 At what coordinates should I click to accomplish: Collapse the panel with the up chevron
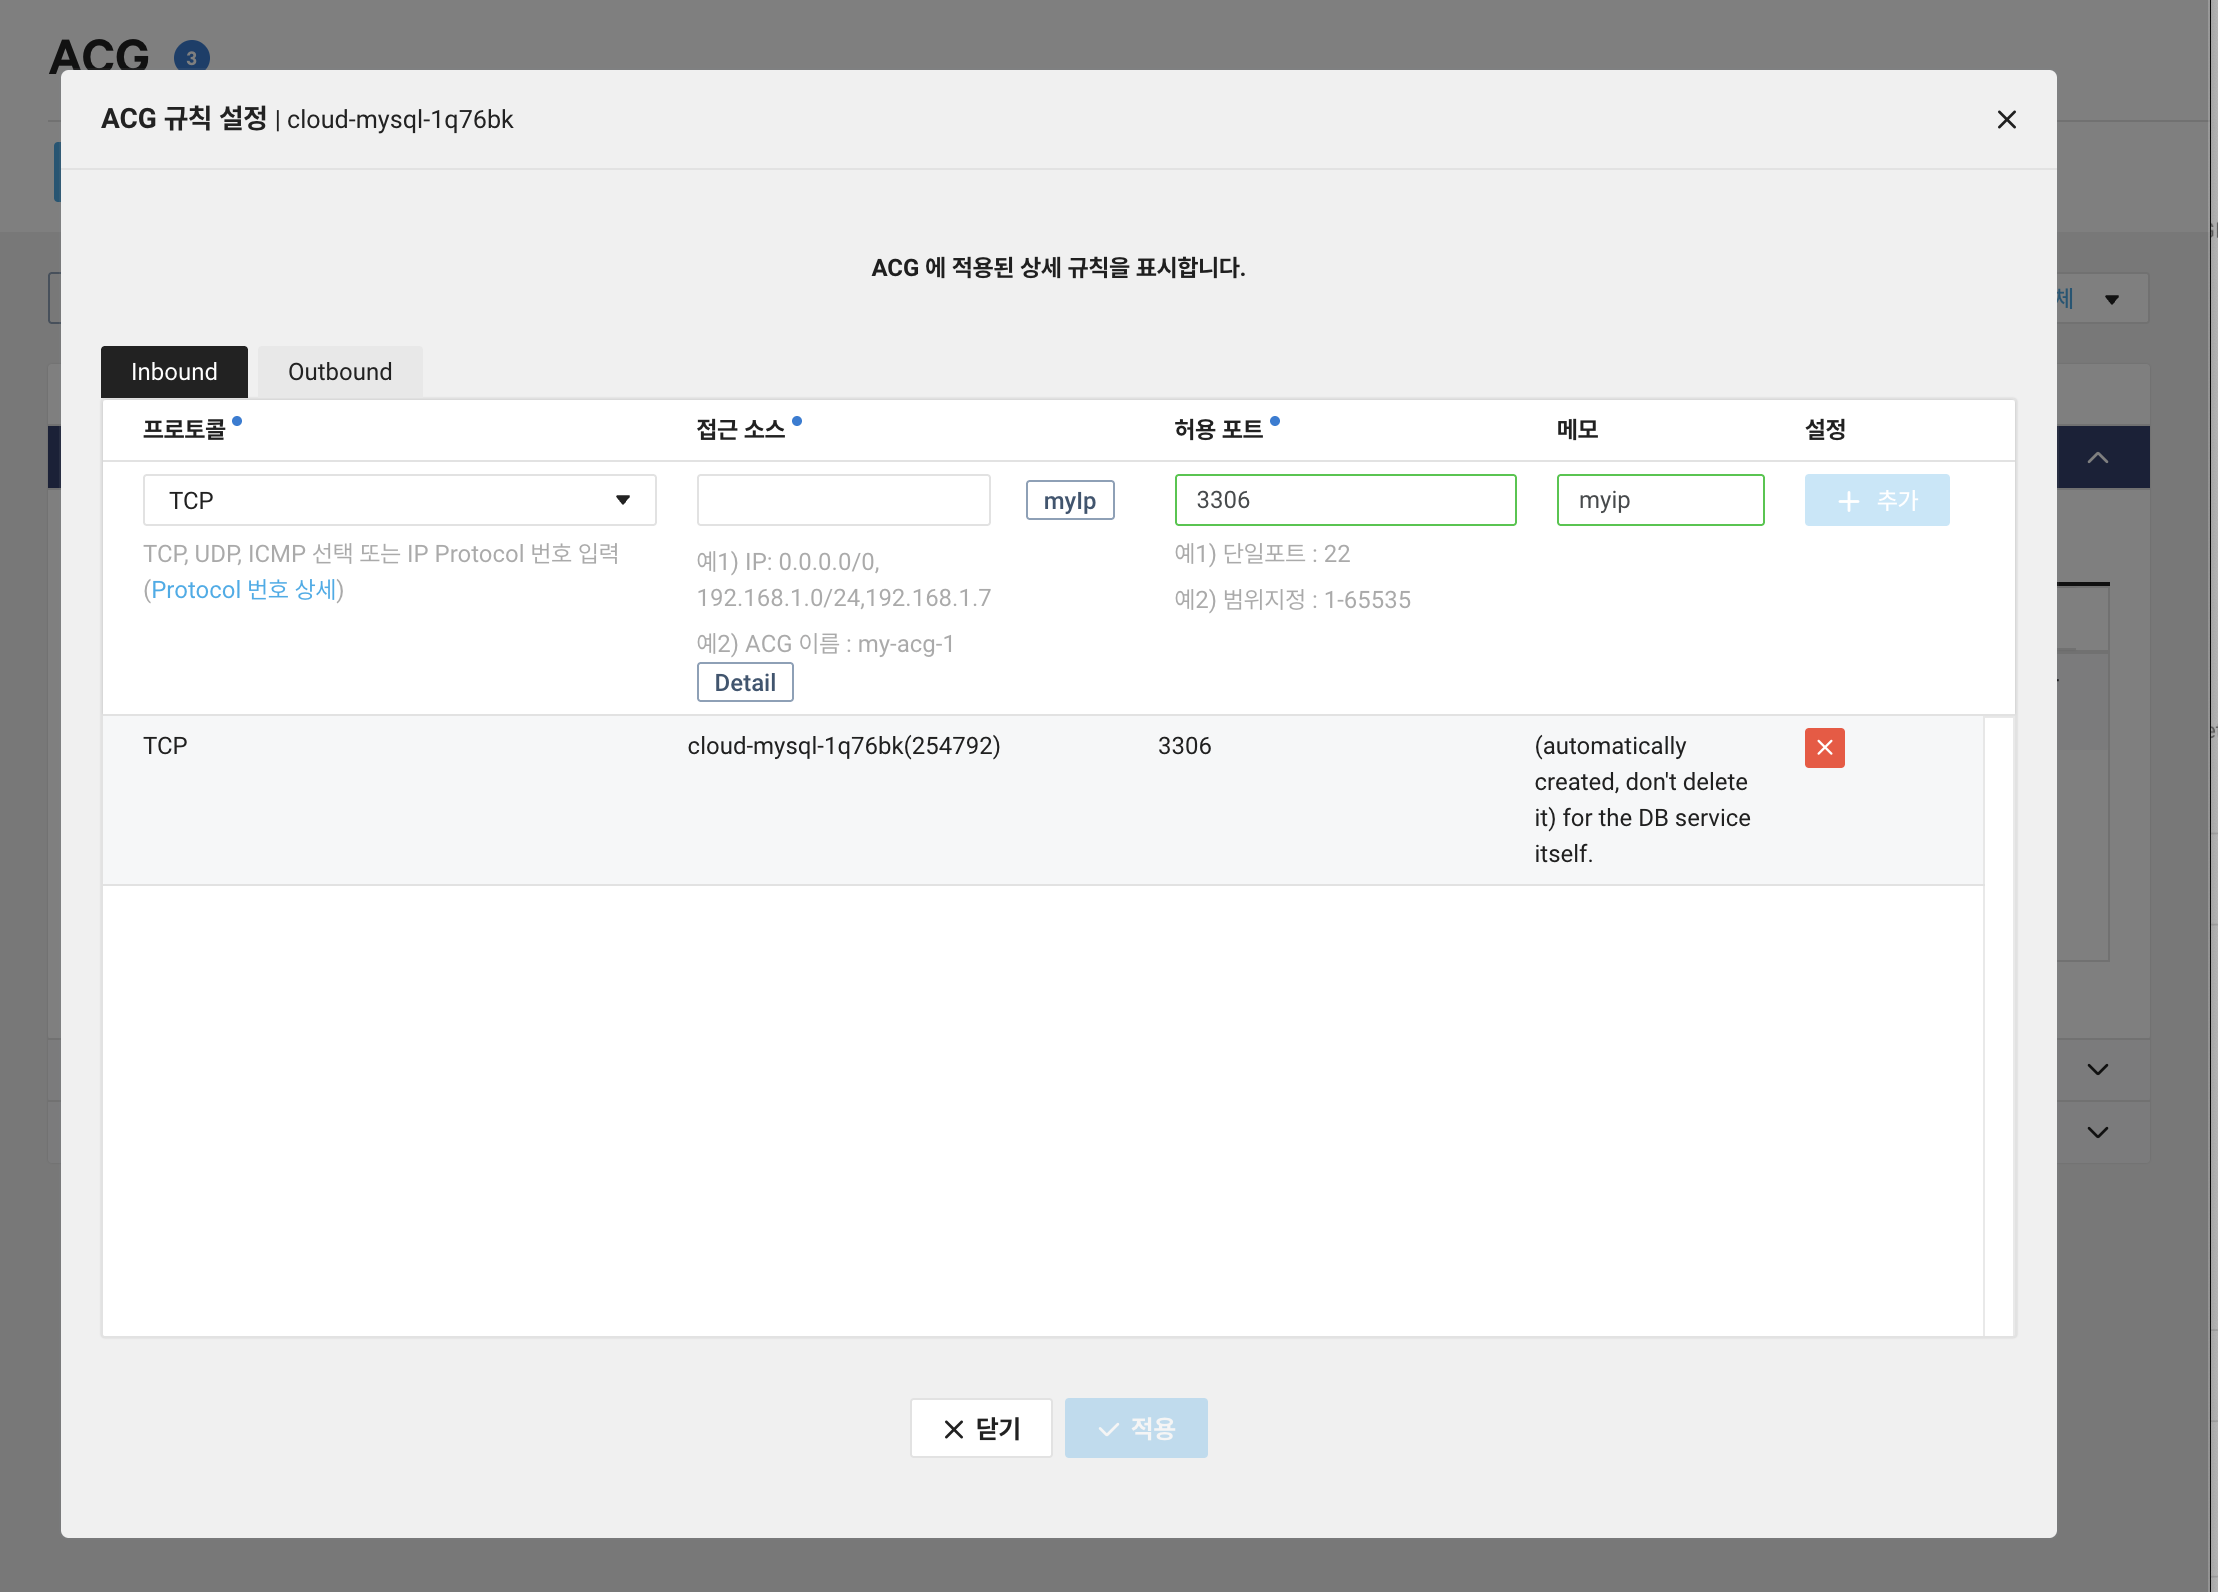tap(2098, 458)
